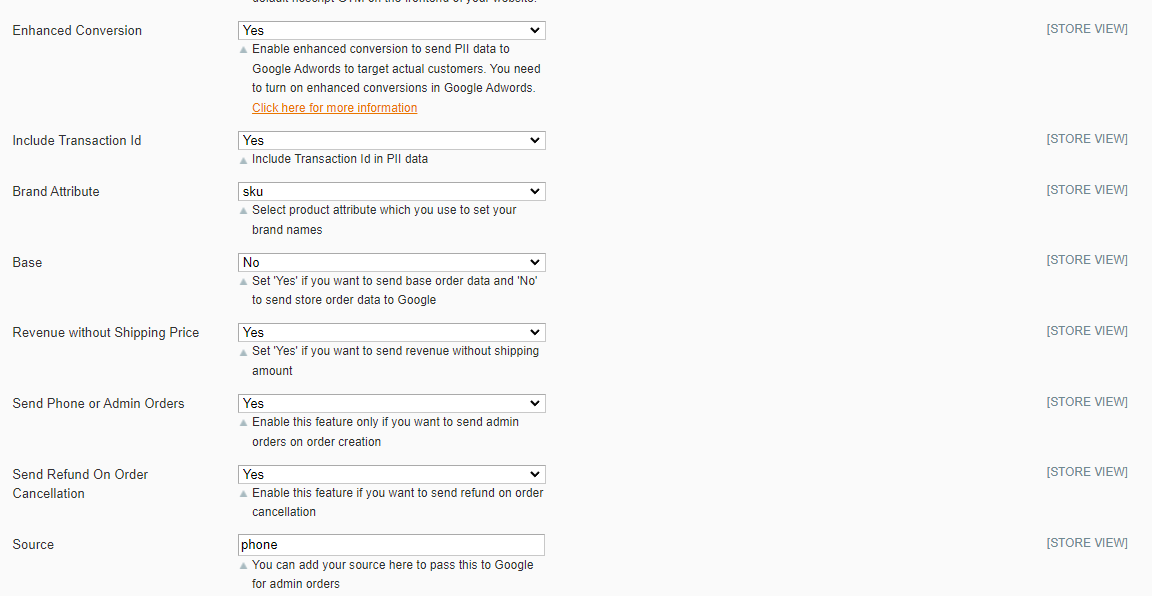The image size is (1152, 596).
Task: Open Revenue without Shipping Price dropdown
Action: point(391,332)
